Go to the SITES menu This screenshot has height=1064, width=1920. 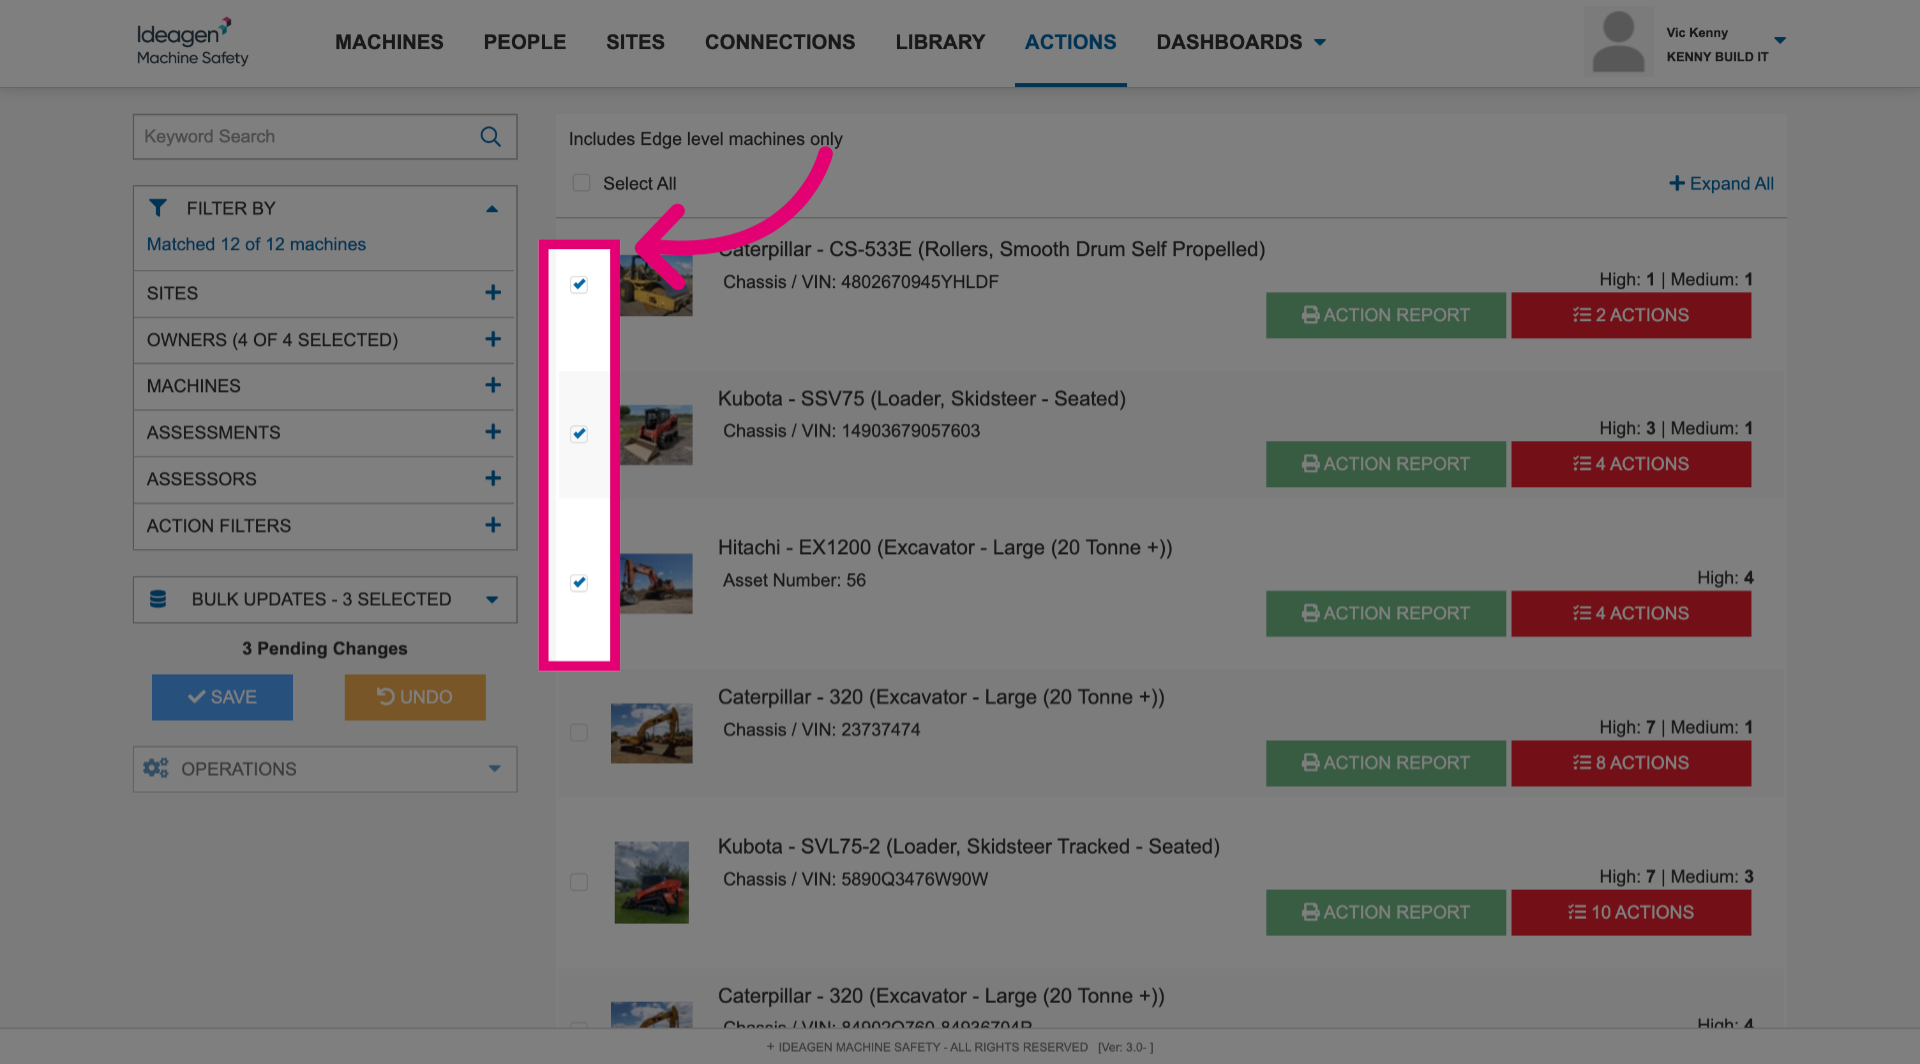635,42
